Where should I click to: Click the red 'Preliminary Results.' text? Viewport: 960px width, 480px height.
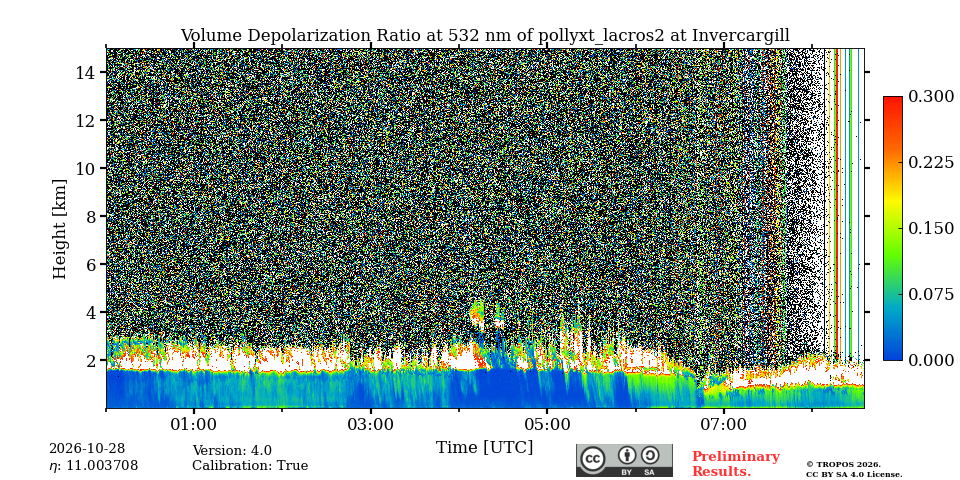point(735,464)
